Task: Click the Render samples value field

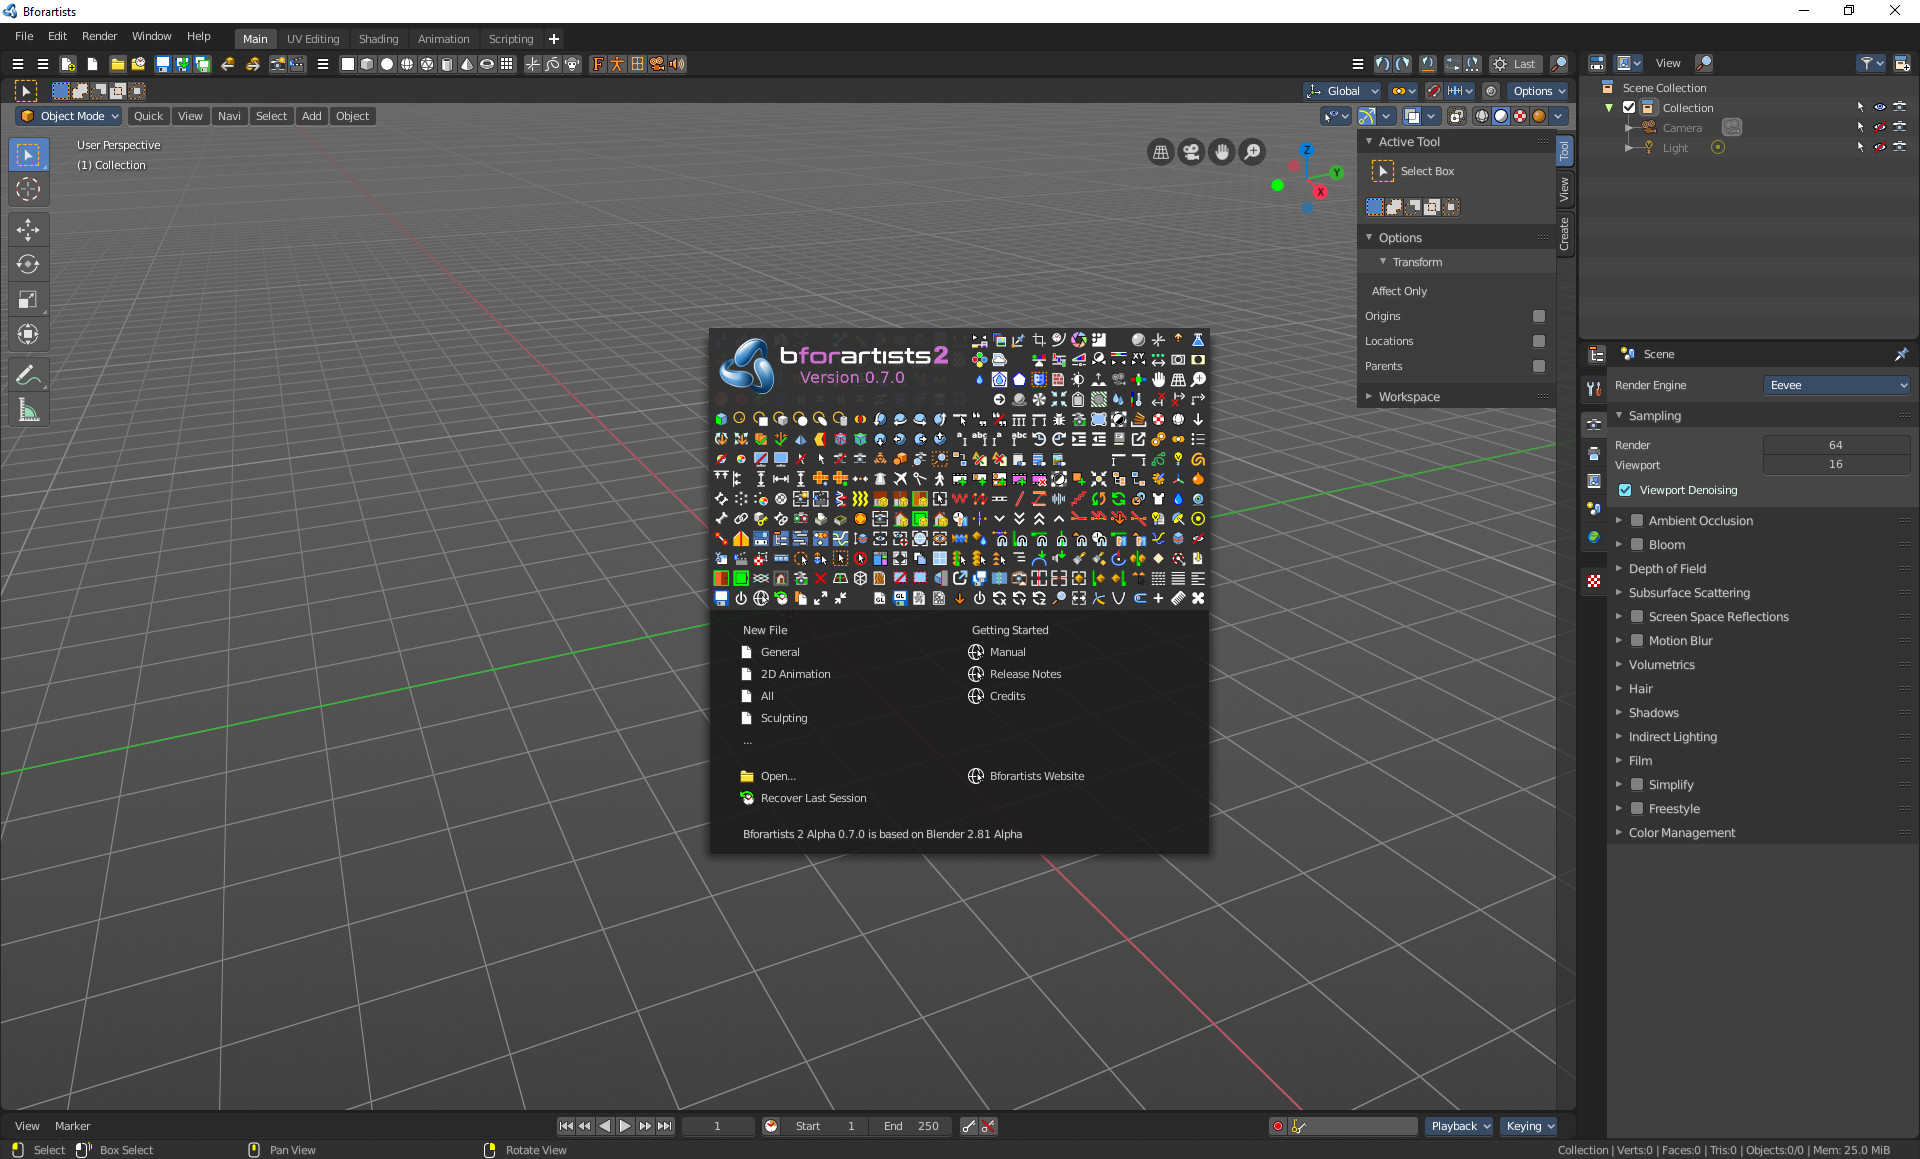Action: [x=1835, y=445]
